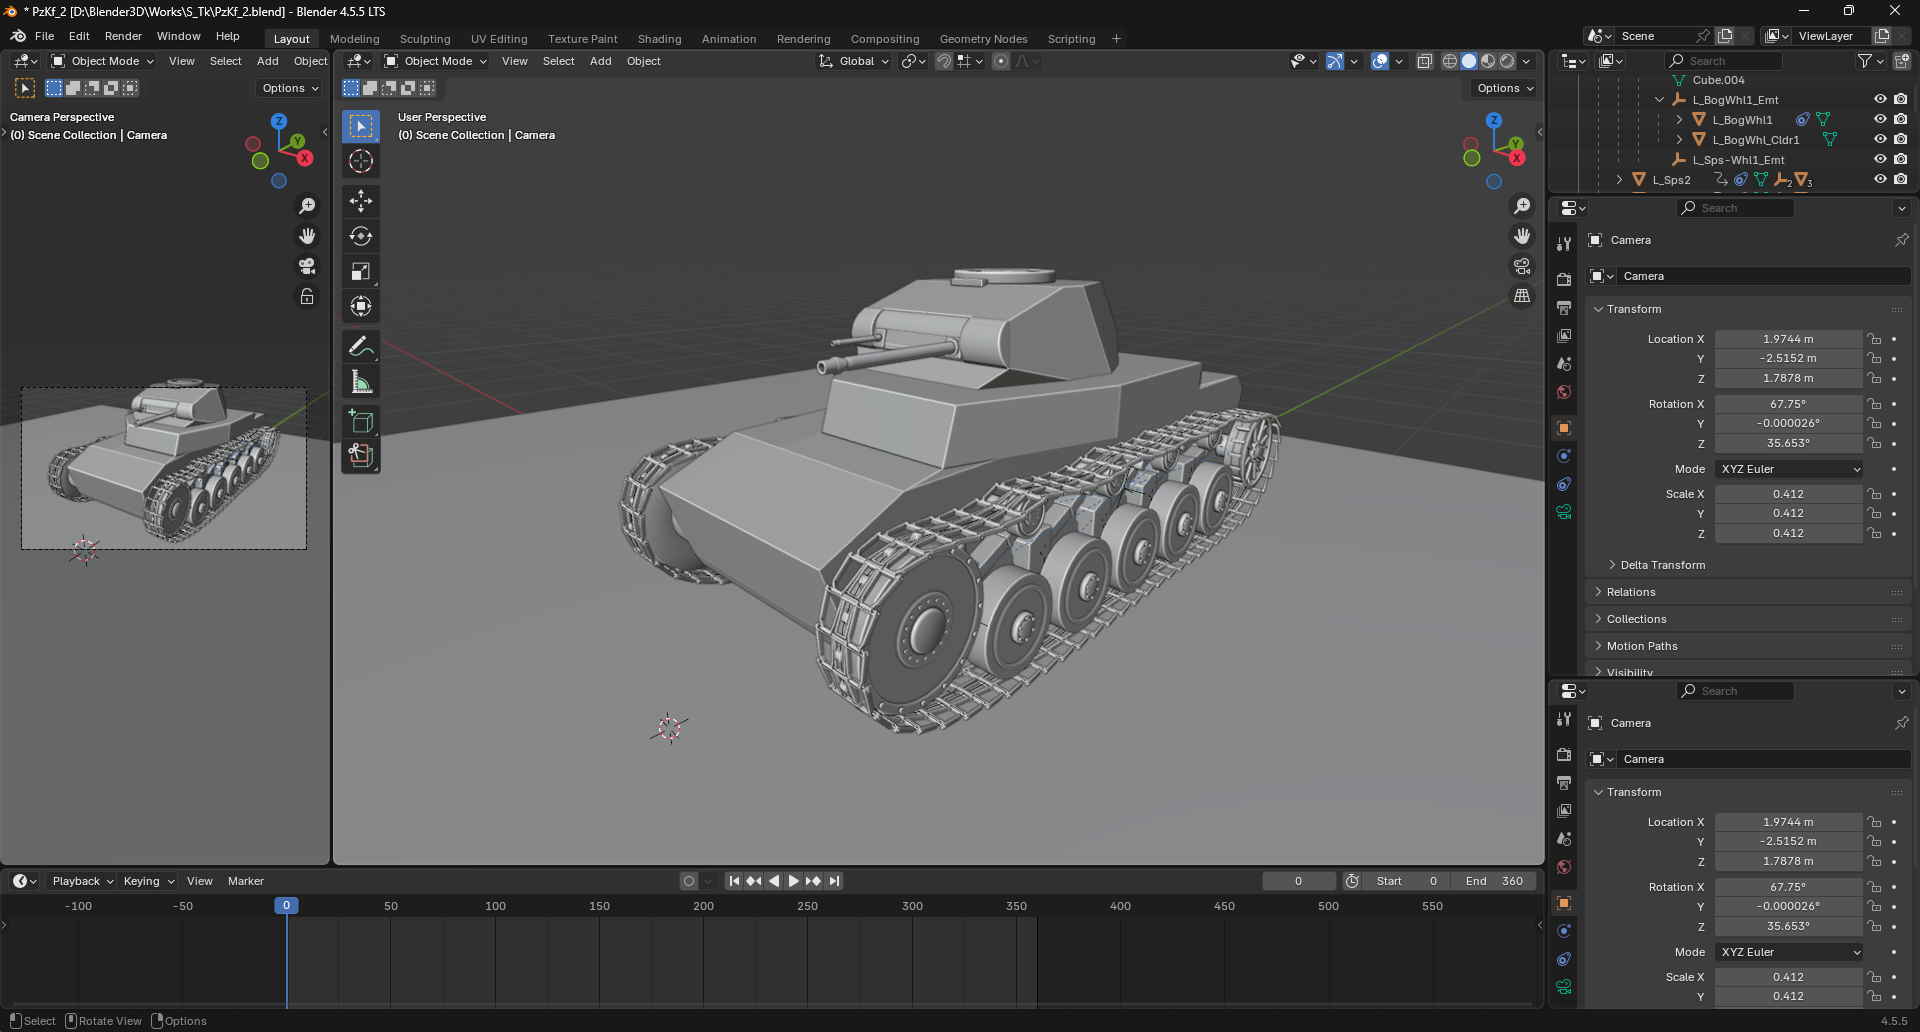Toggle viewport visibility of L_BogWhl1
The width and height of the screenshot is (1920, 1032).
coord(1880,119)
